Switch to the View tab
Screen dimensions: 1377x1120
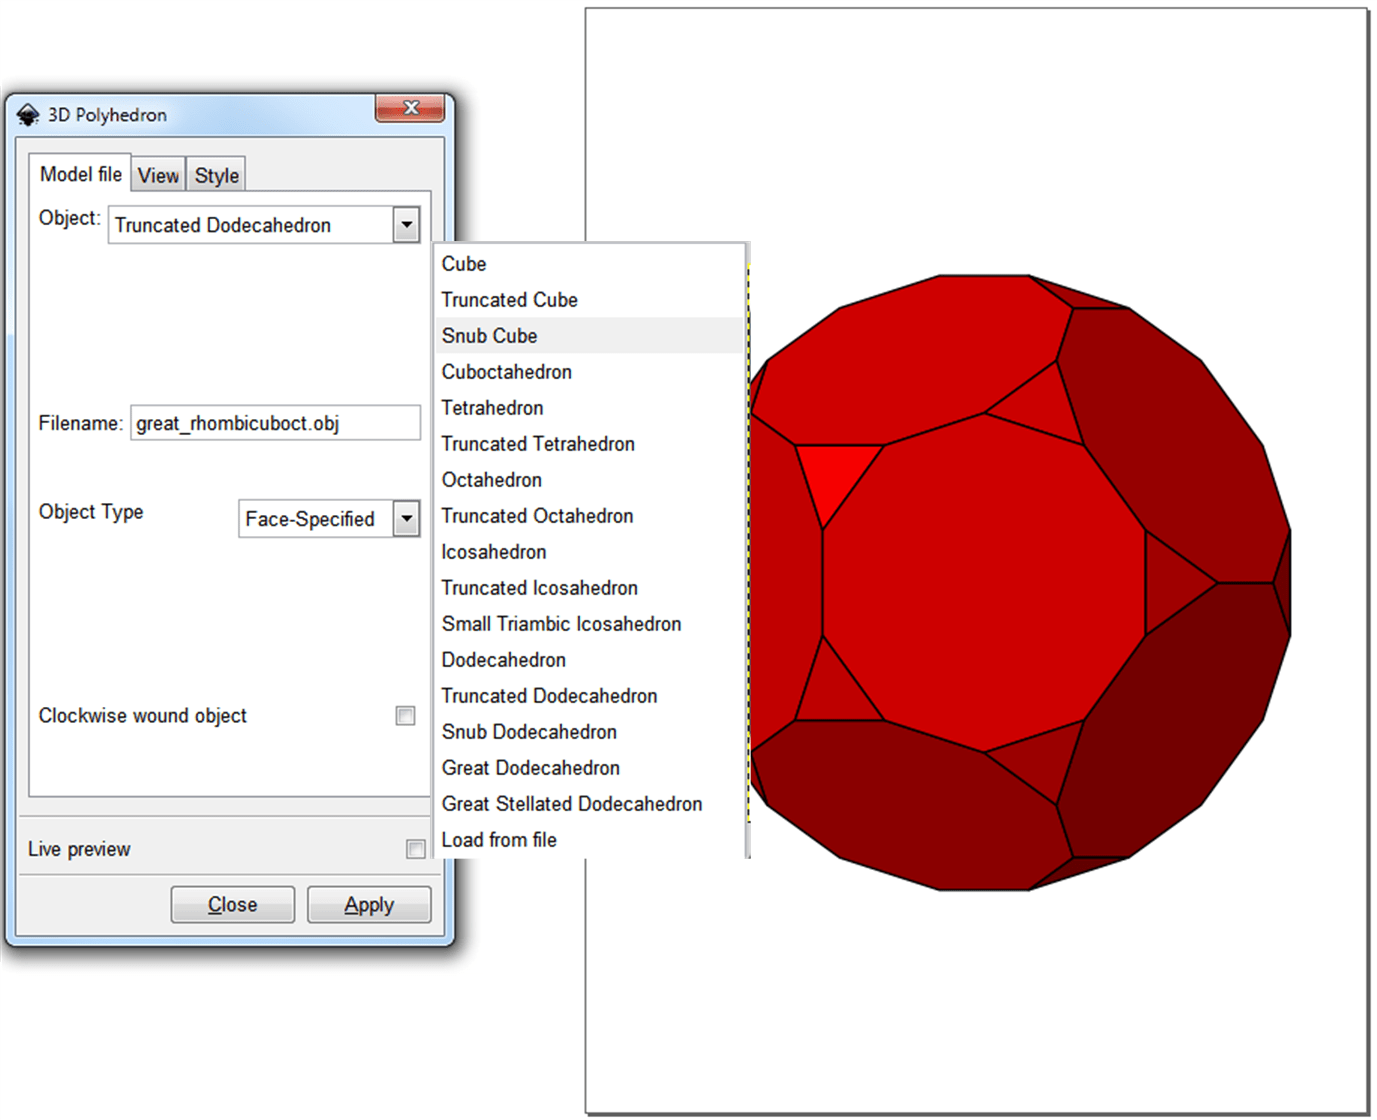click(x=158, y=174)
